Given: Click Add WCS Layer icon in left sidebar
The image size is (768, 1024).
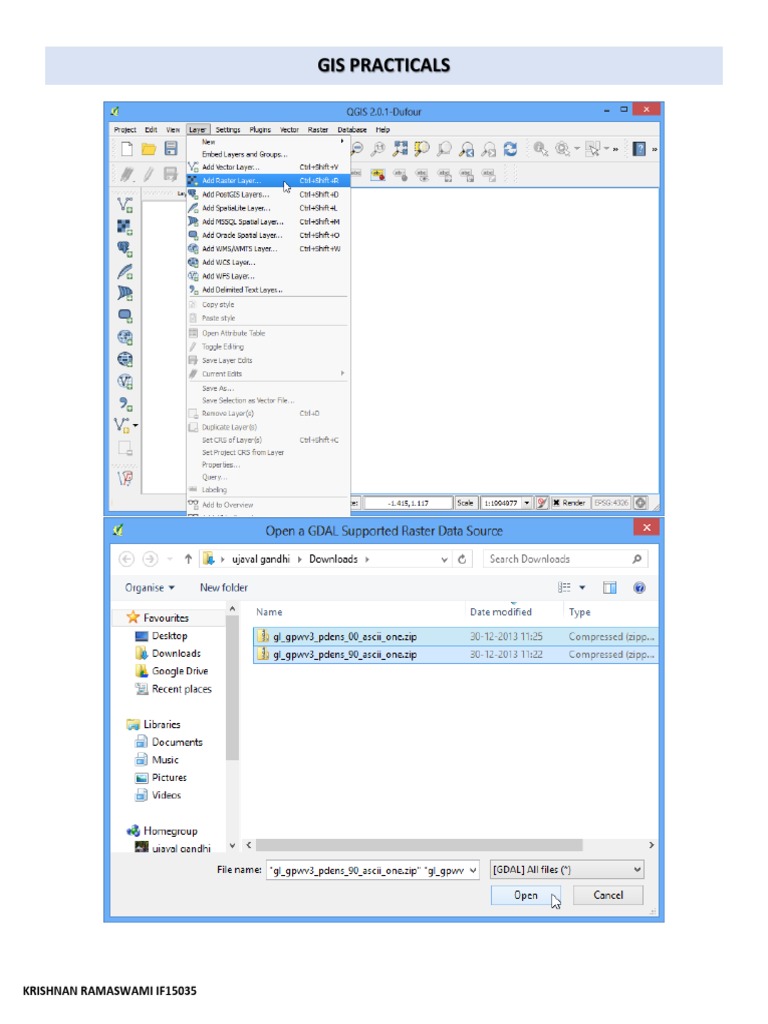Looking at the screenshot, I should [x=125, y=359].
